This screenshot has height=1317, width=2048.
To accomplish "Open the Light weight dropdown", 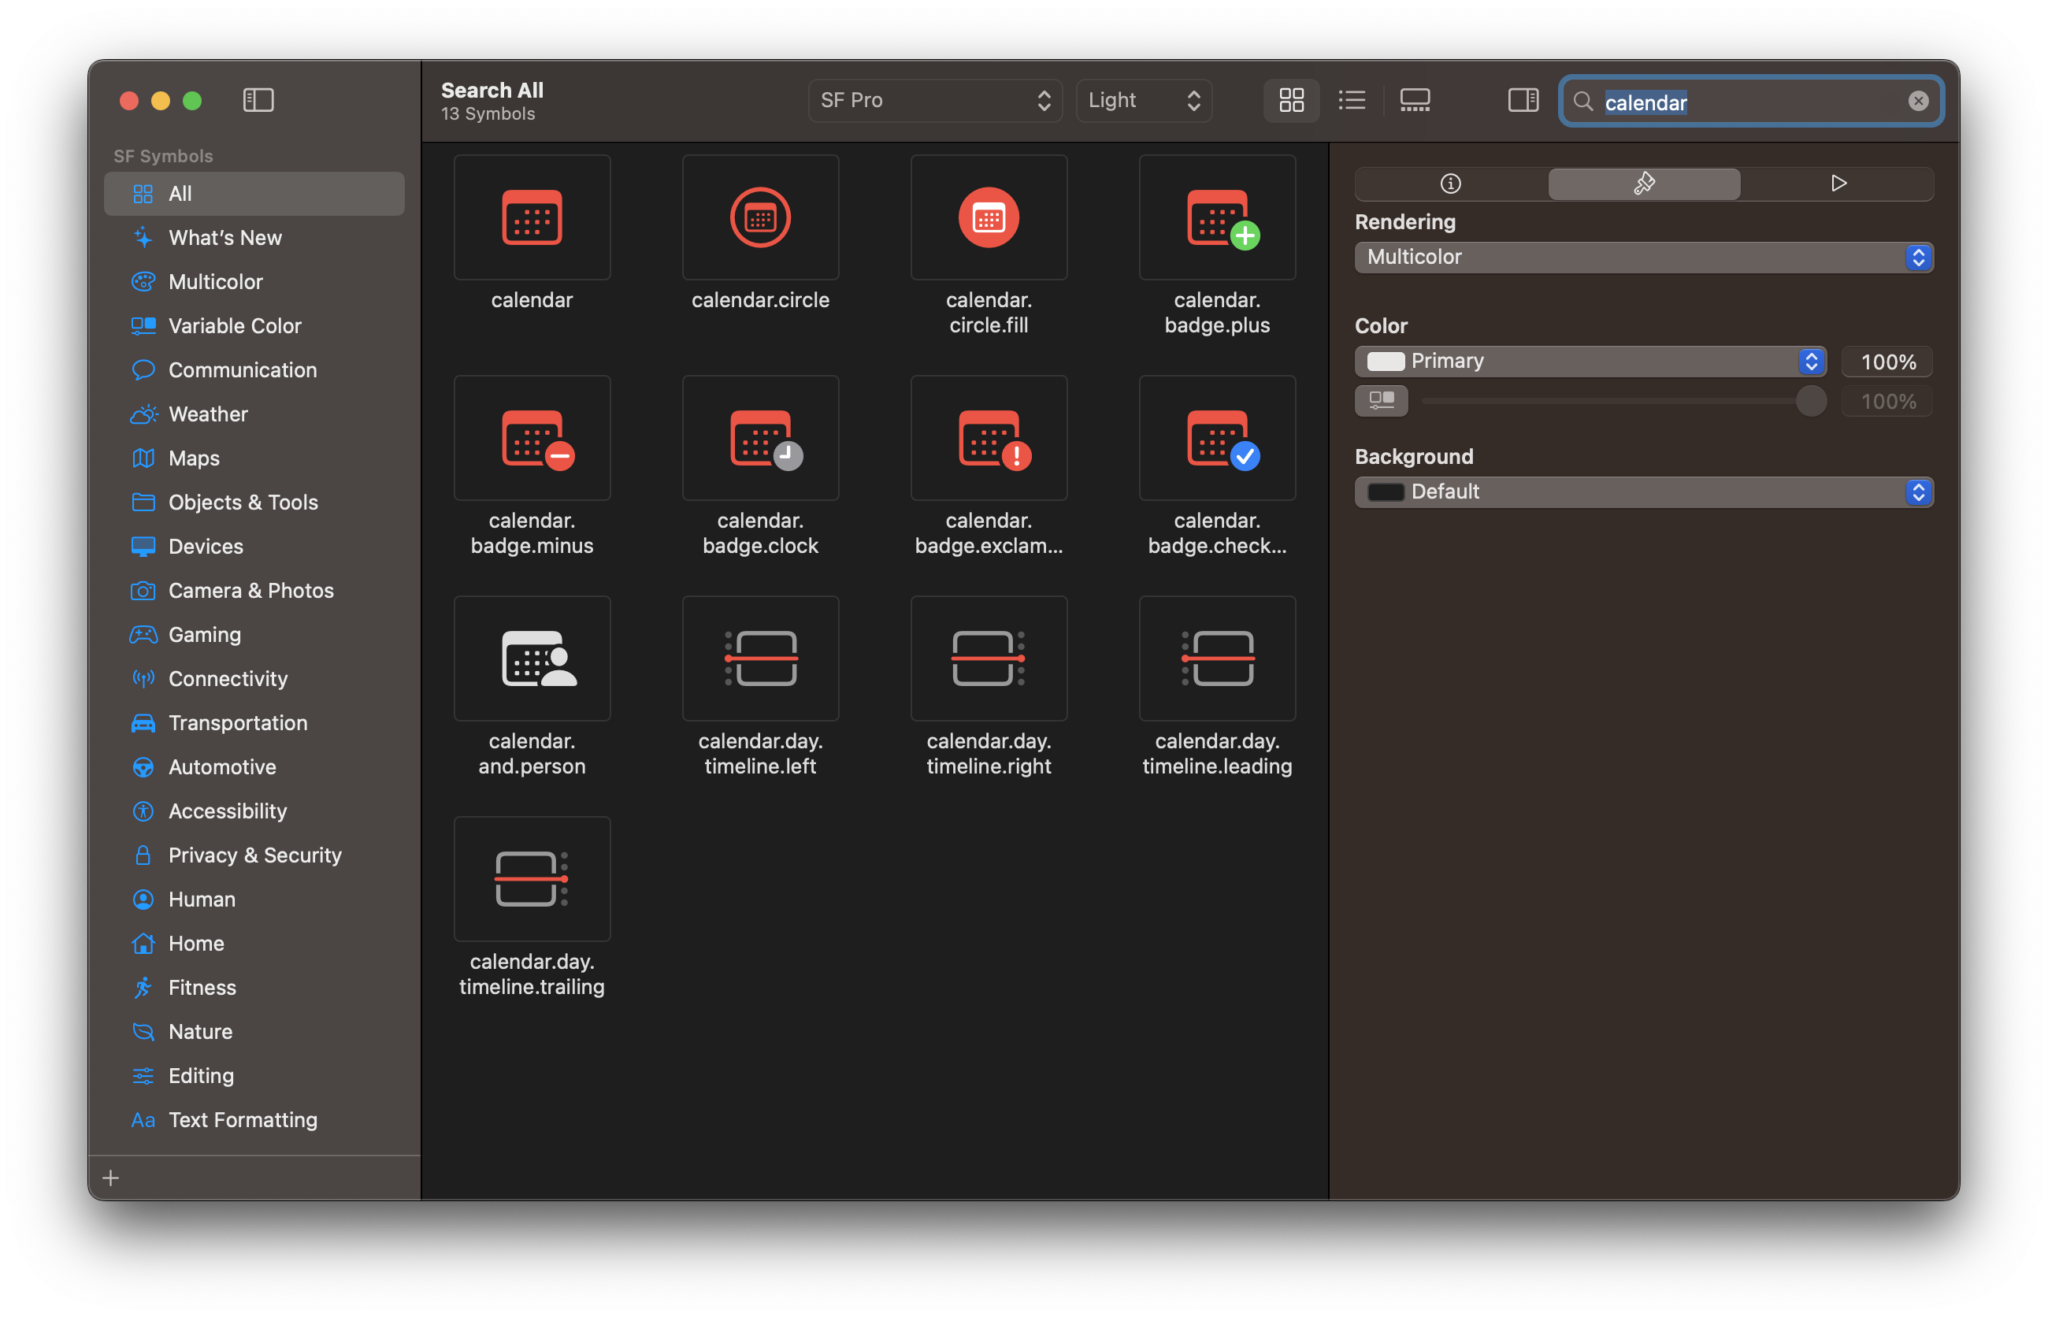I will pos(1143,100).
